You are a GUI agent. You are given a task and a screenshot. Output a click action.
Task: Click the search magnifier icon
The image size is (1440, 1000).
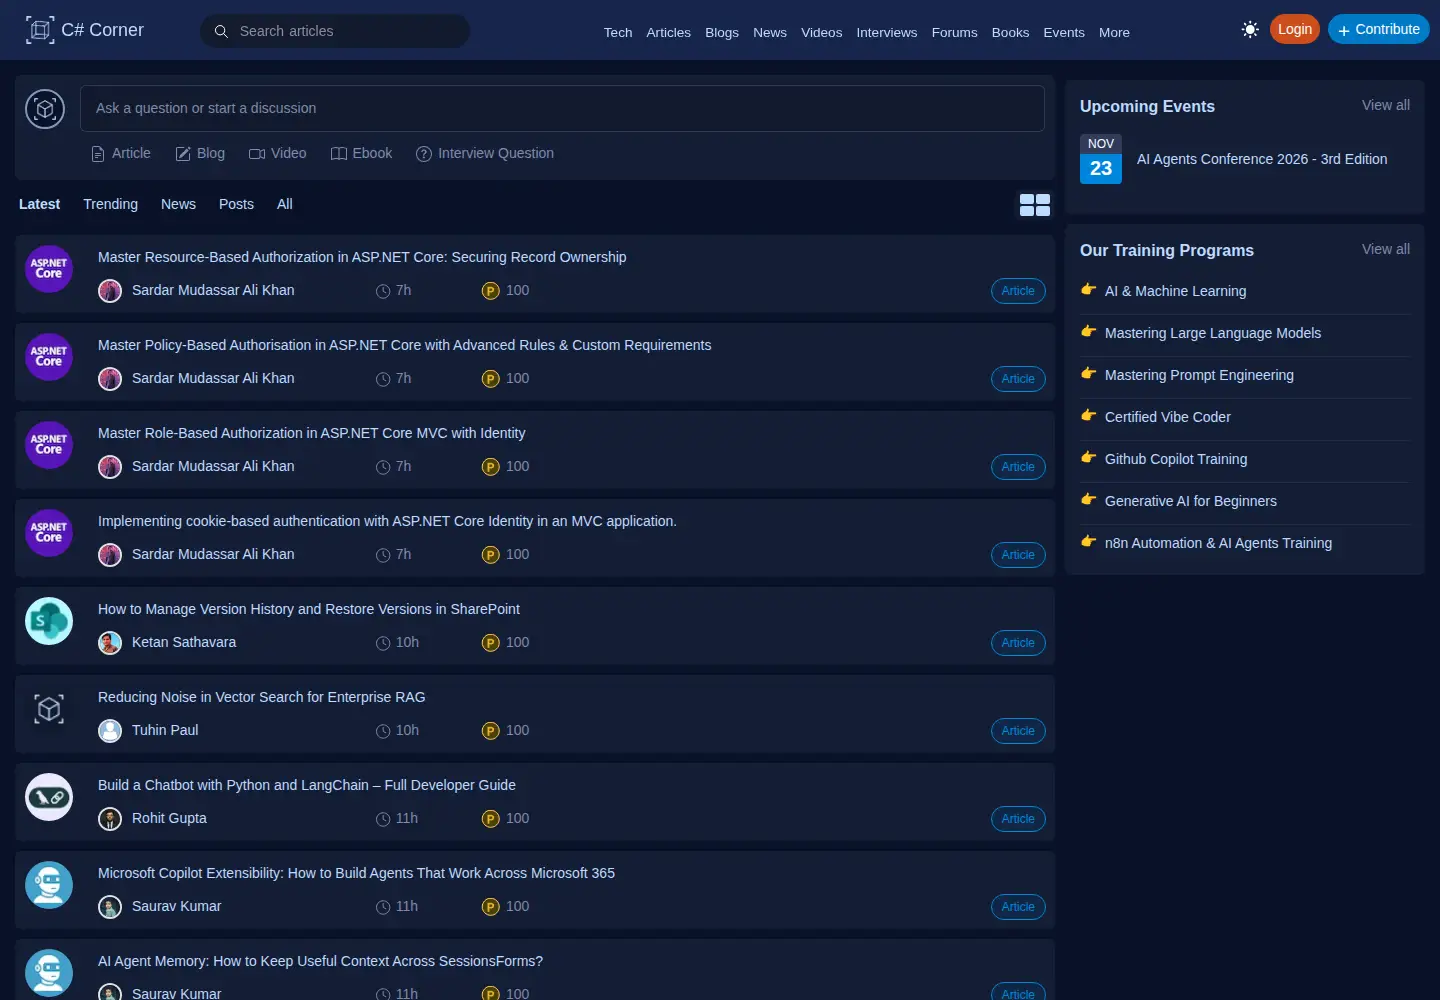221,31
